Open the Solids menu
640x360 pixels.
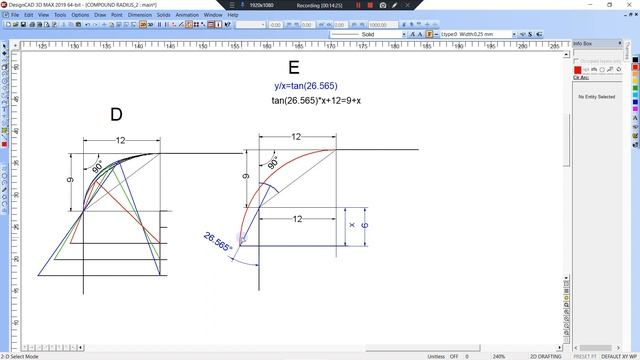pos(164,15)
